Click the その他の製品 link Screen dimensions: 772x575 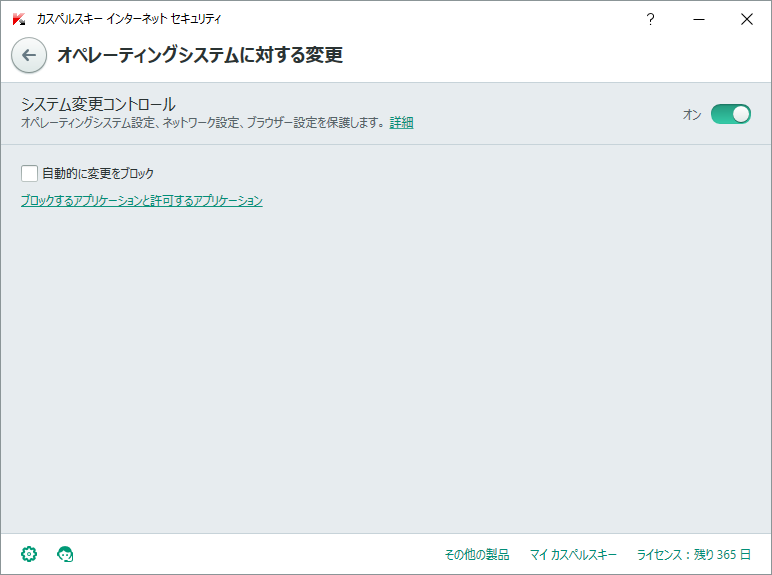coord(477,555)
